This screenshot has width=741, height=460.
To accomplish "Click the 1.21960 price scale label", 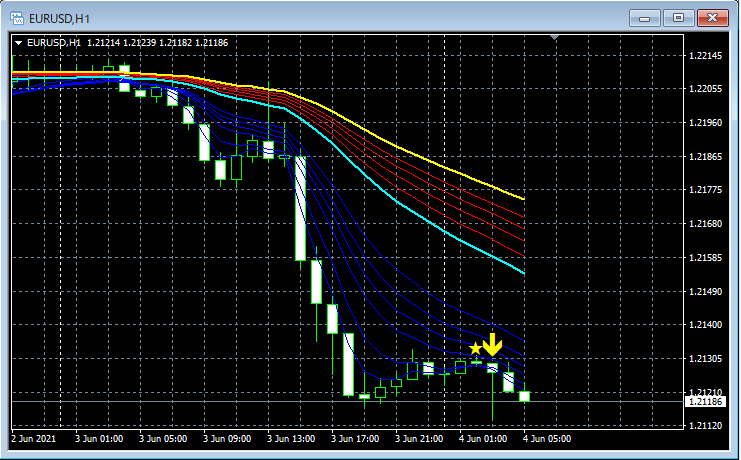I will (x=705, y=123).
